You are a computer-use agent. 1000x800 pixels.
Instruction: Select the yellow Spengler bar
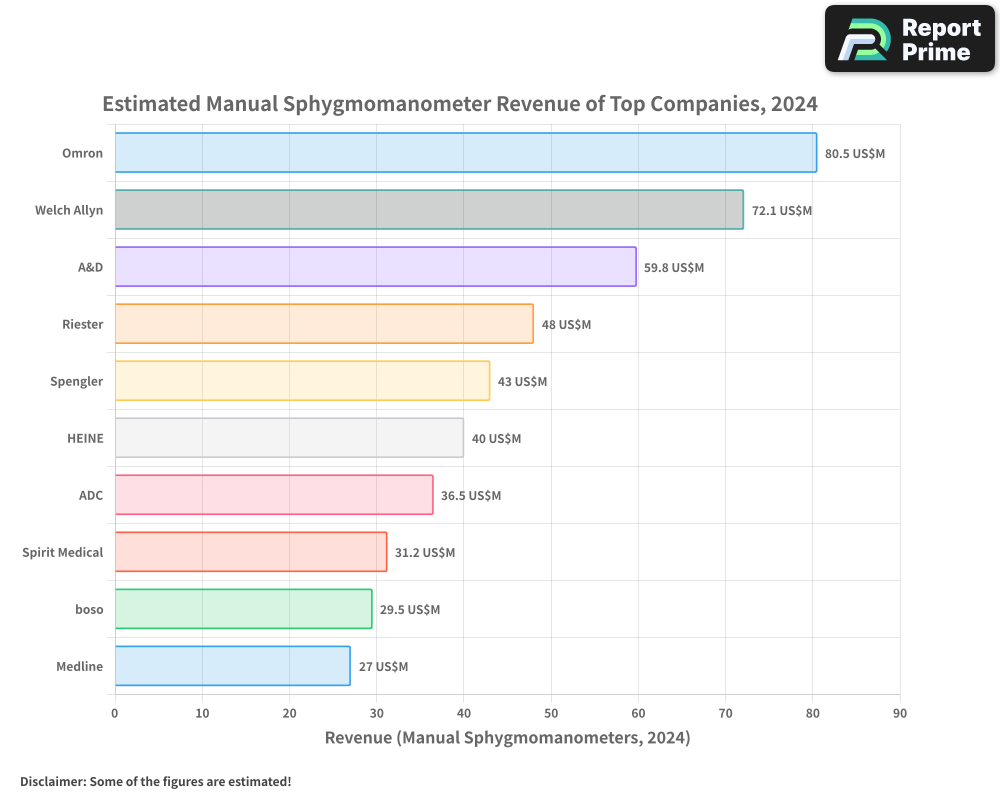click(302, 381)
